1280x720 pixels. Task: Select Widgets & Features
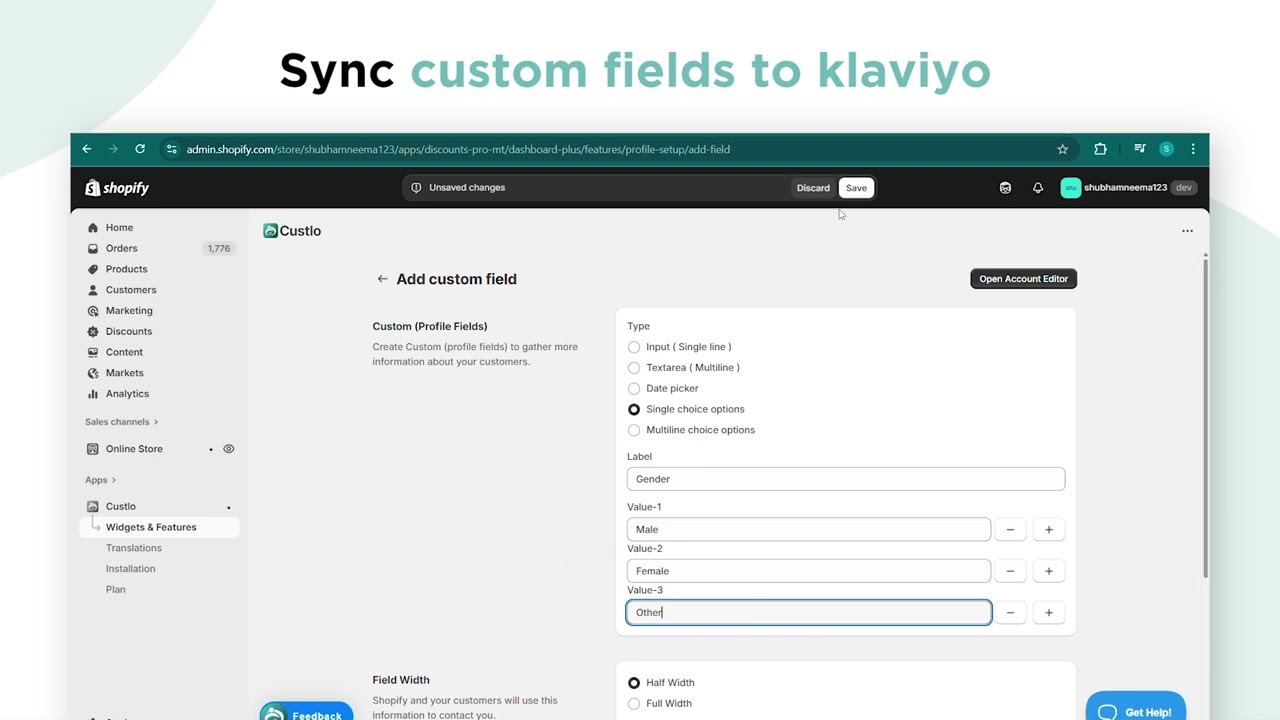pyautogui.click(x=159, y=527)
